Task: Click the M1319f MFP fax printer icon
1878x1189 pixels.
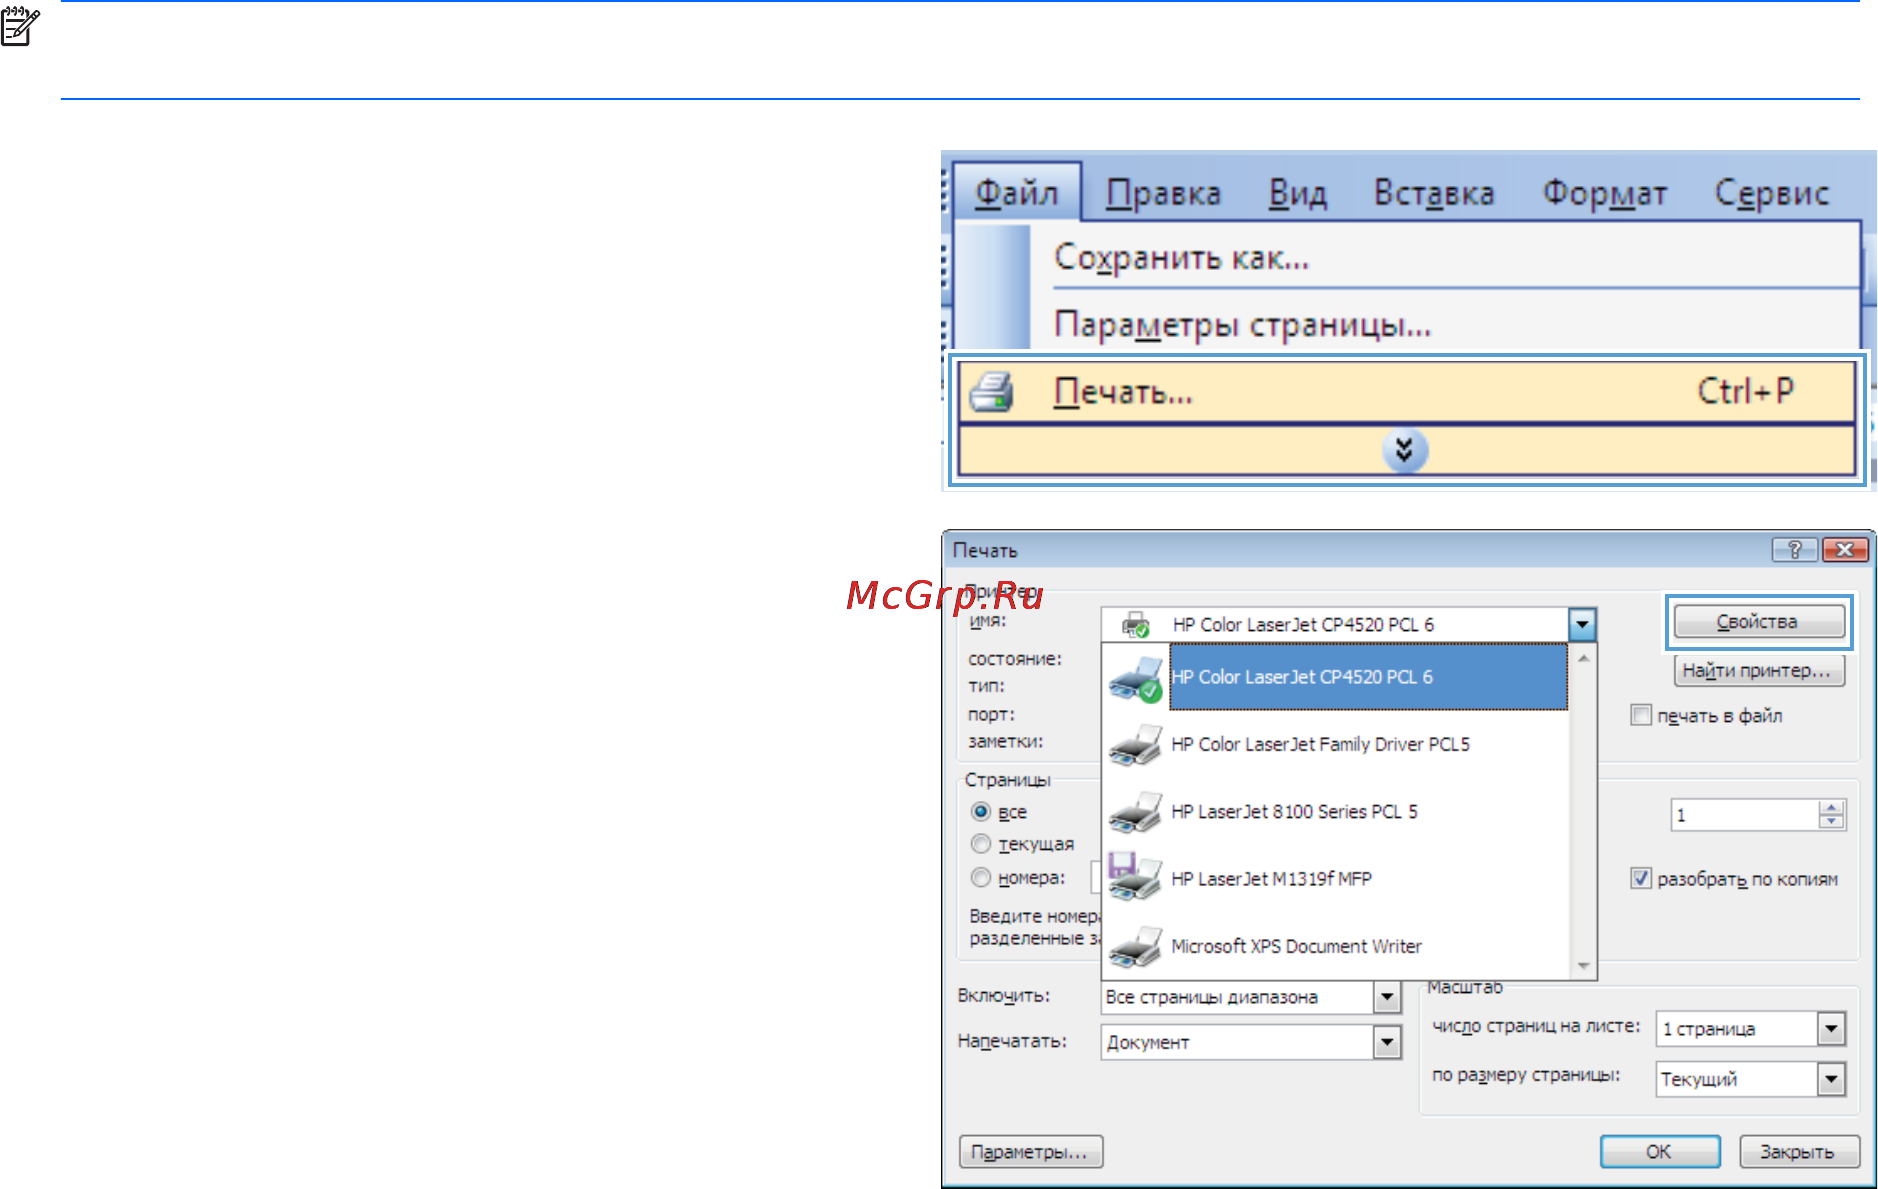Action: [x=1136, y=877]
